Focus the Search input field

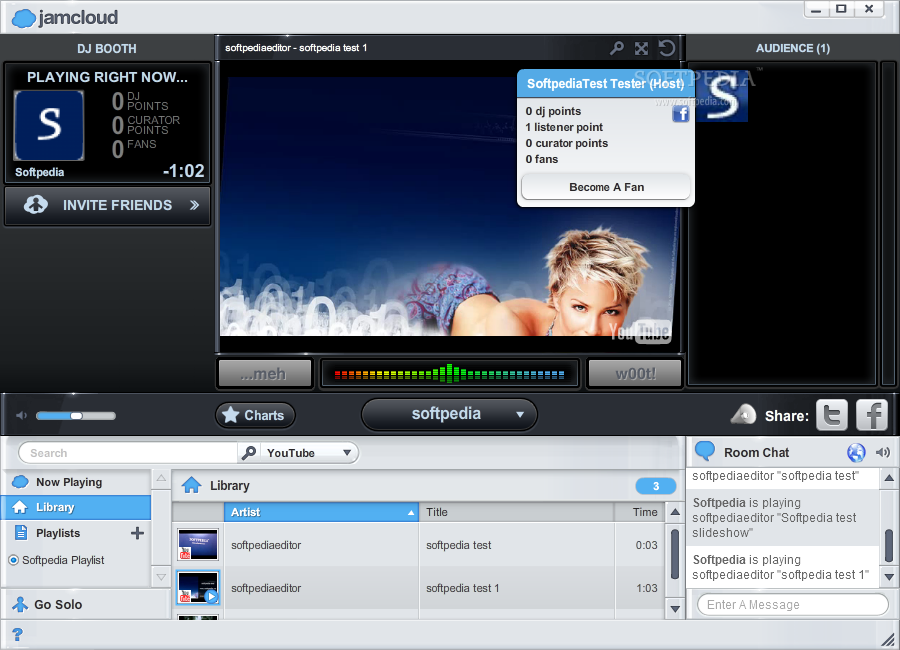[129, 453]
